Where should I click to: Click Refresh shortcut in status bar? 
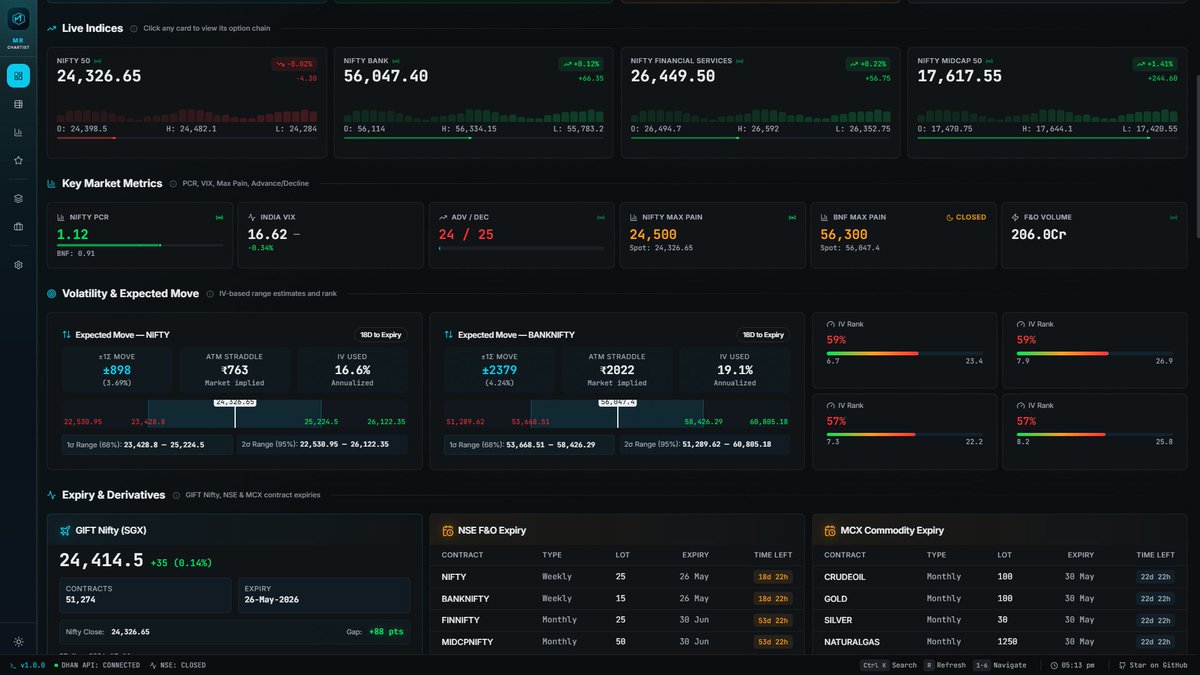945,665
